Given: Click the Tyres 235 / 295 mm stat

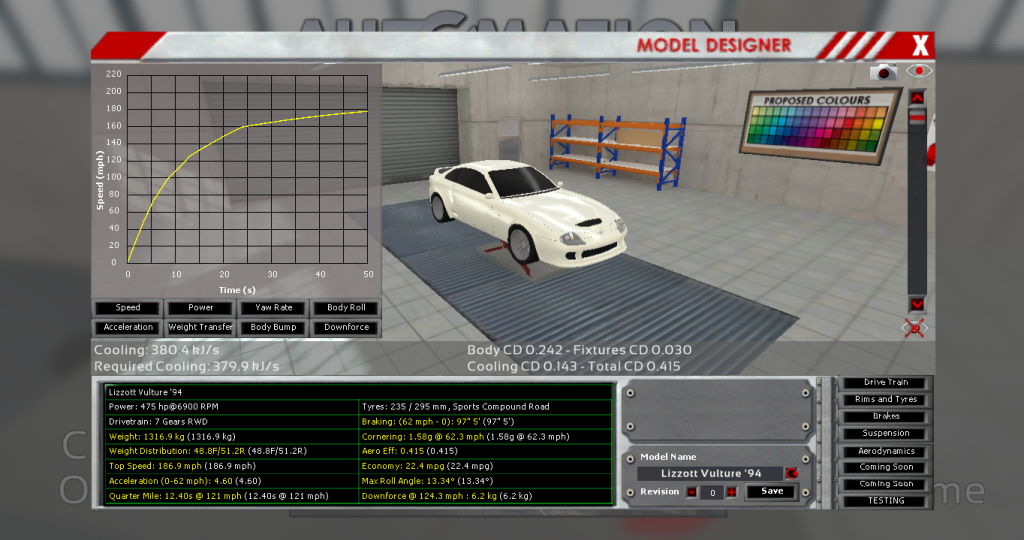Looking at the screenshot, I should pos(455,407).
